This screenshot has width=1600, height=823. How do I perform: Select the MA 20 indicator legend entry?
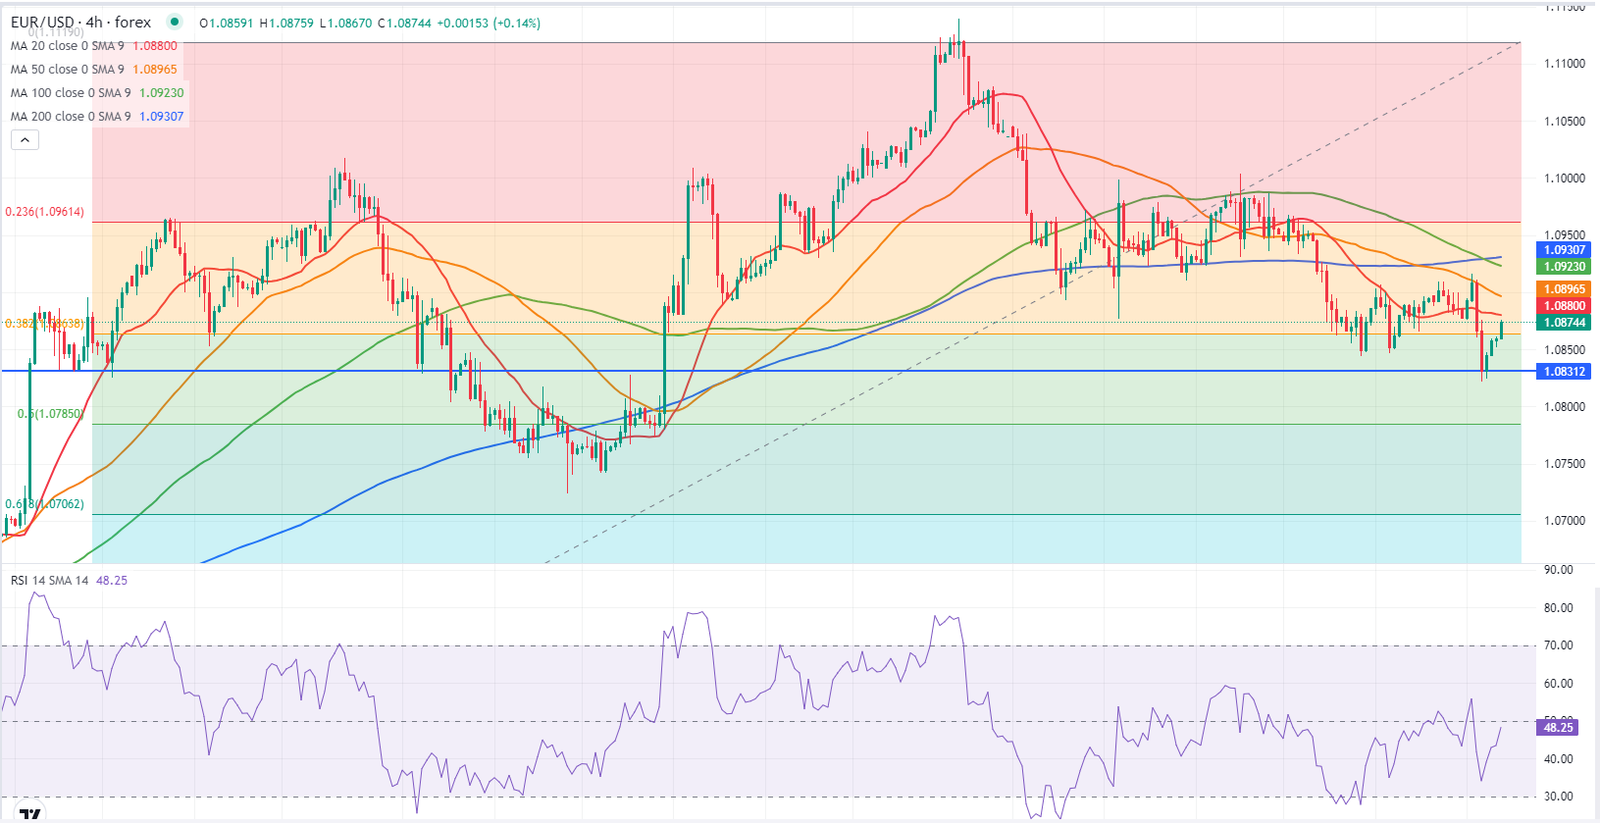[67, 46]
